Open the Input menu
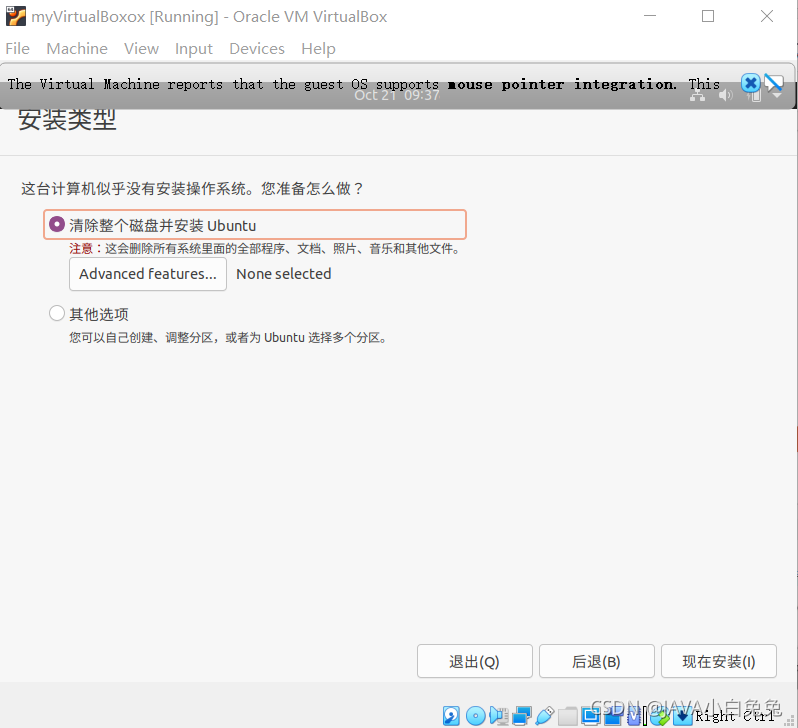 [x=193, y=49]
